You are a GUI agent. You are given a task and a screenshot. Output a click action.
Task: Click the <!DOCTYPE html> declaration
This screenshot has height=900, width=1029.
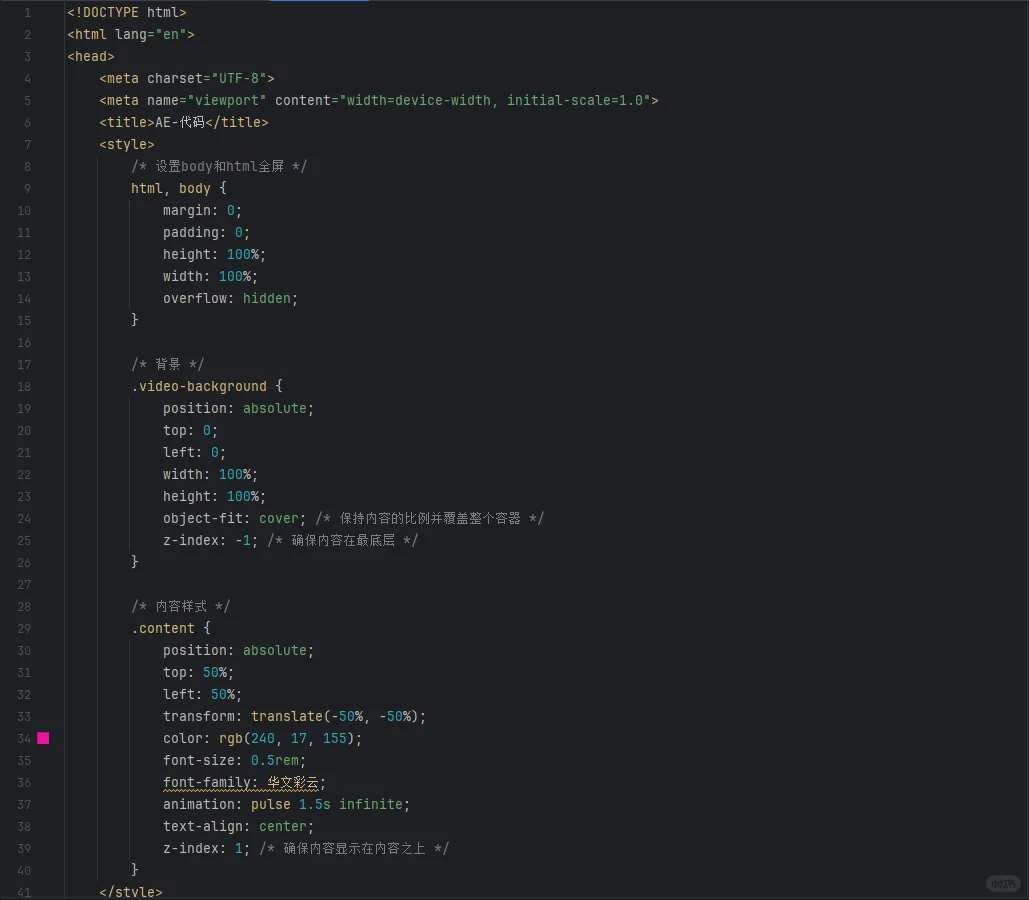pyautogui.click(x=127, y=12)
